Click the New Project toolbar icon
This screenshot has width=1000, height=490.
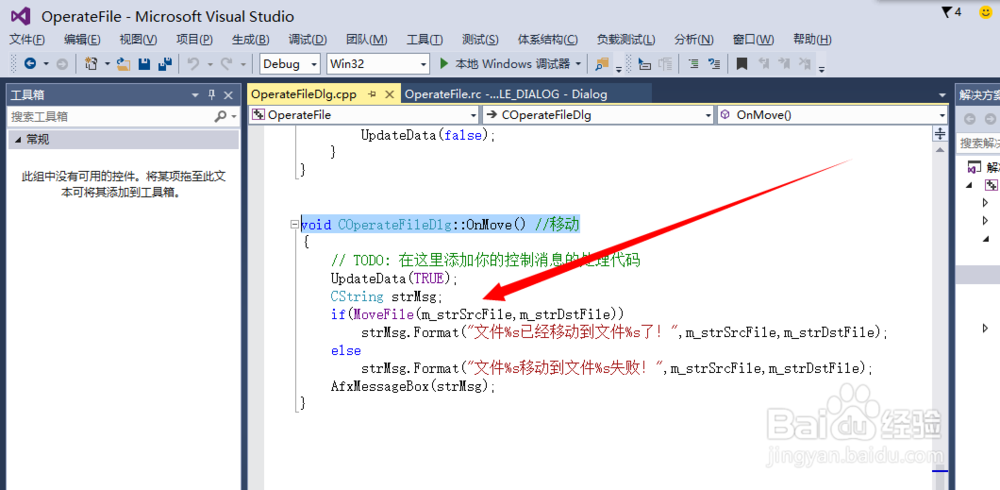click(x=91, y=64)
